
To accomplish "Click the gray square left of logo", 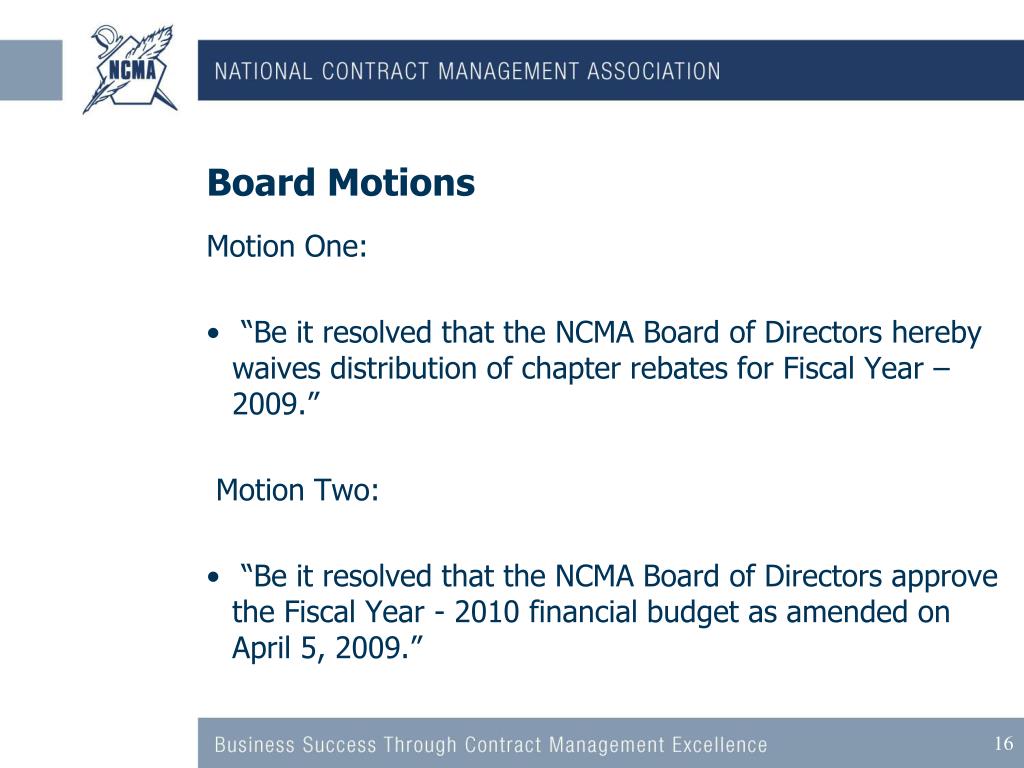I will [x=31, y=70].
